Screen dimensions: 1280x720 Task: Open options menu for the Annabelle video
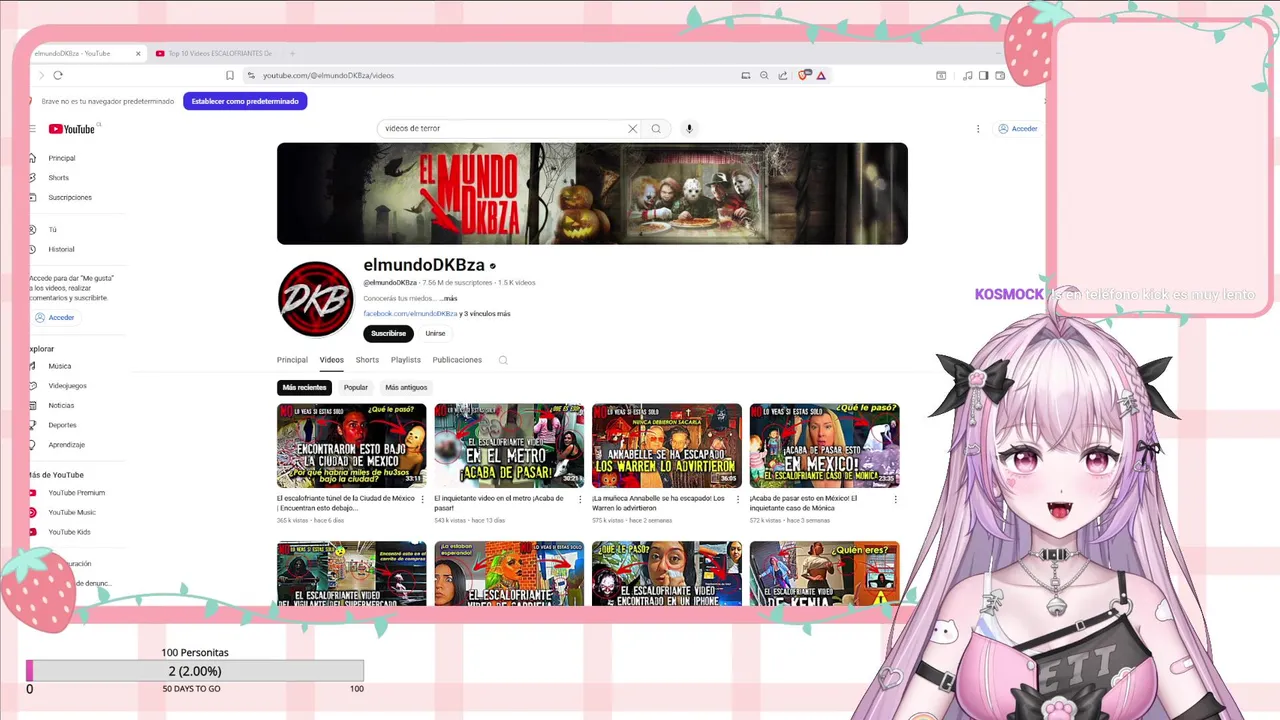coord(737,498)
